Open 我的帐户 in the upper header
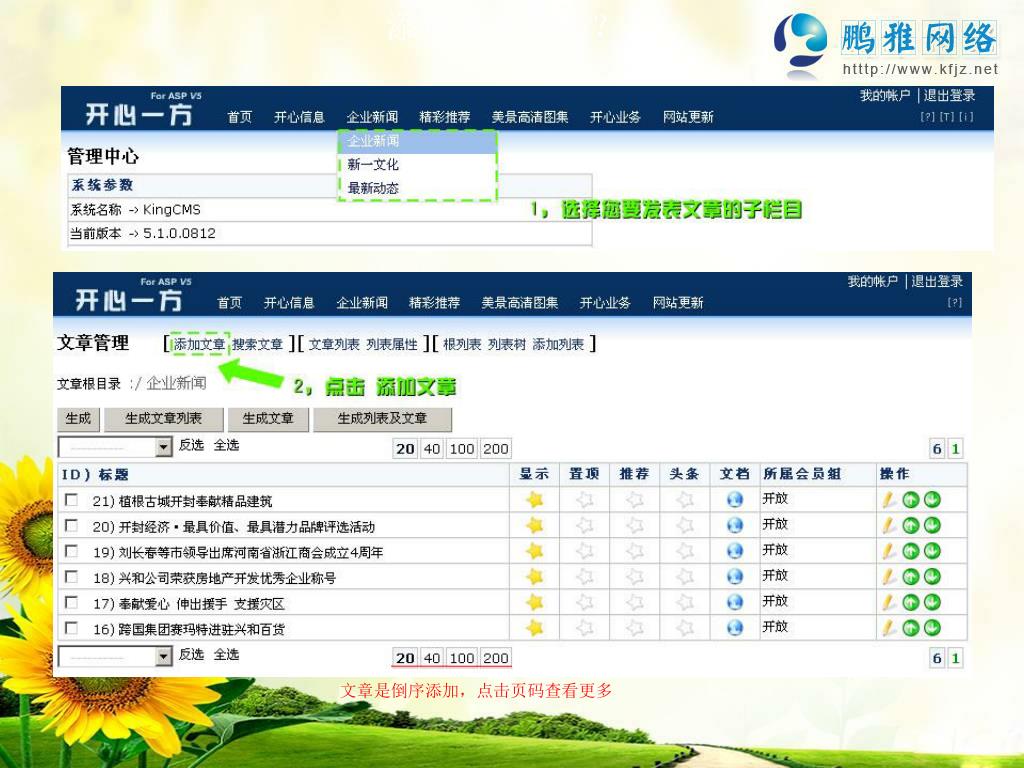Screen dimensions: 1024x768 885,95
